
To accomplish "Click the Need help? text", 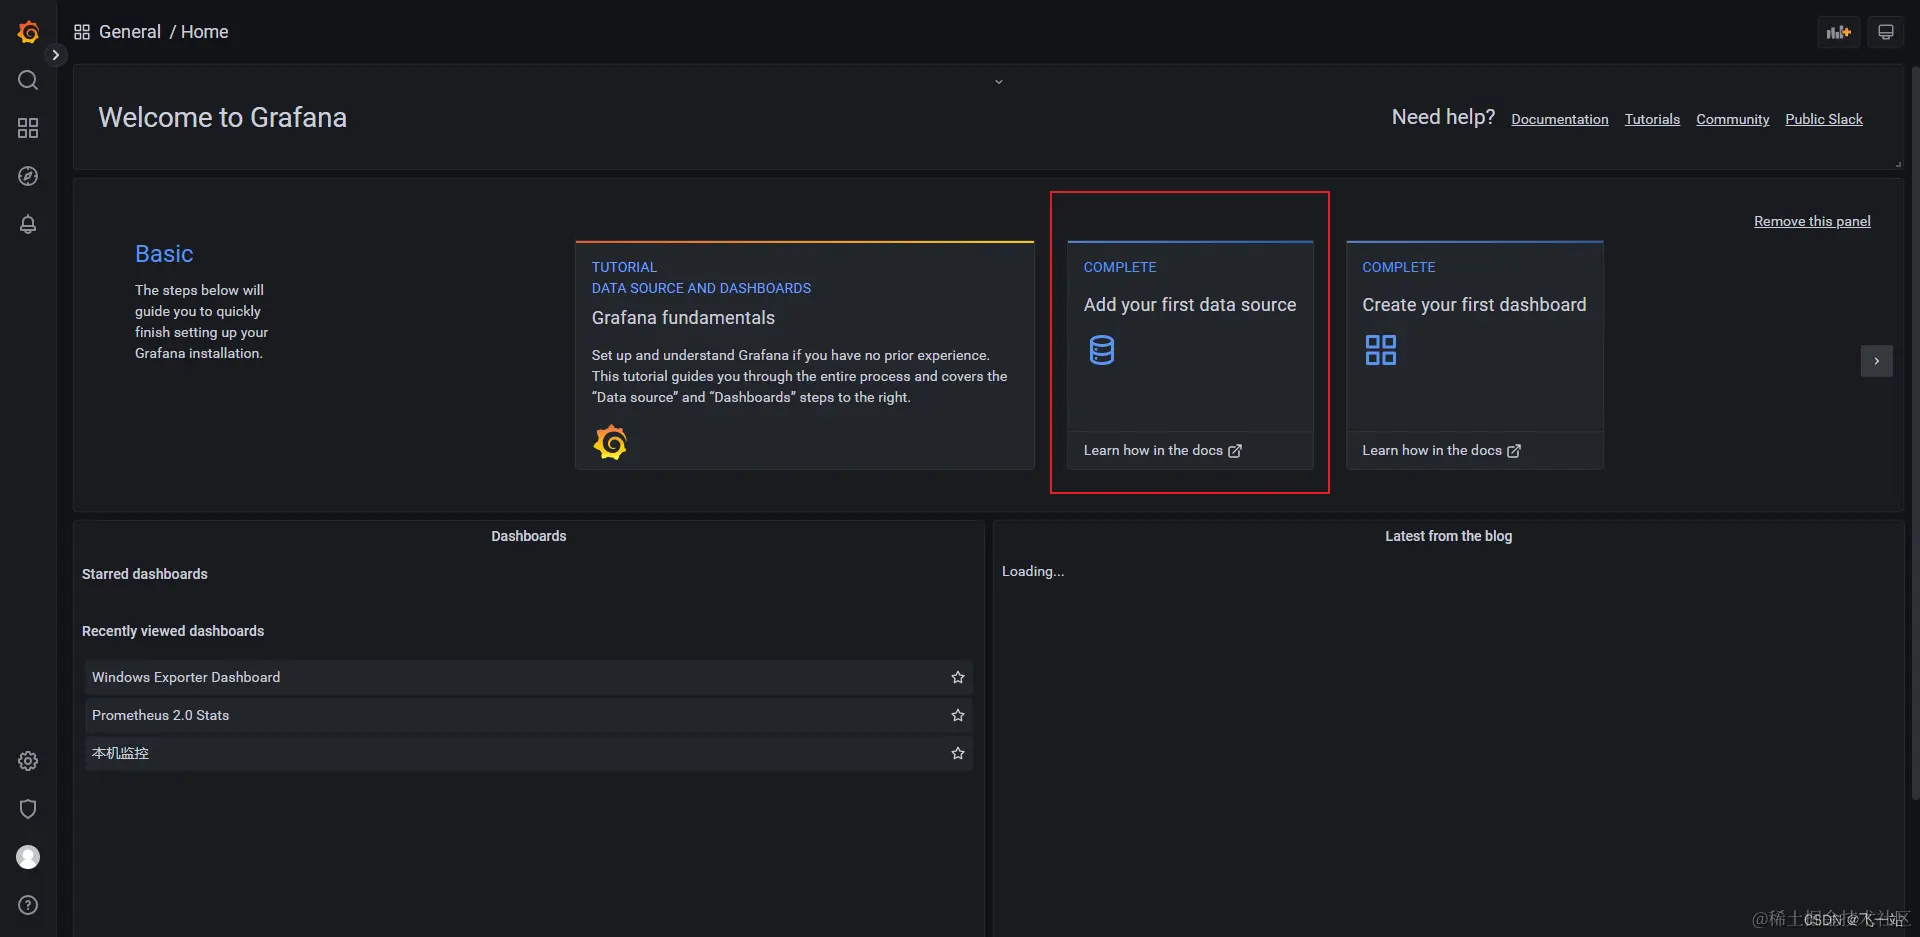I will (x=1443, y=117).
